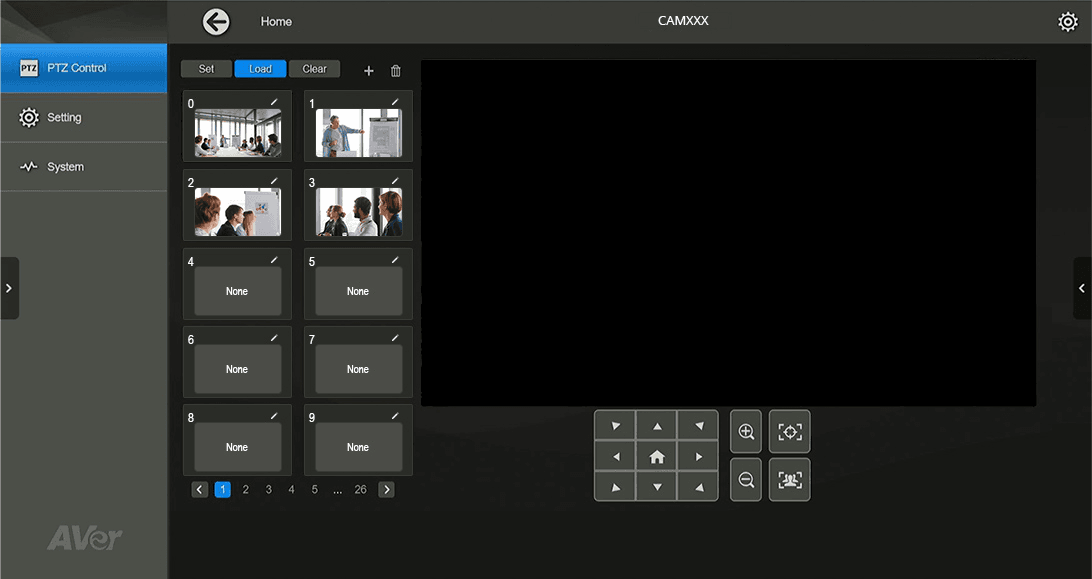Image resolution: width=1092 pixels, height=579 pixels.
Task: Delete presets with the trash icon
Action: [396, 70]
